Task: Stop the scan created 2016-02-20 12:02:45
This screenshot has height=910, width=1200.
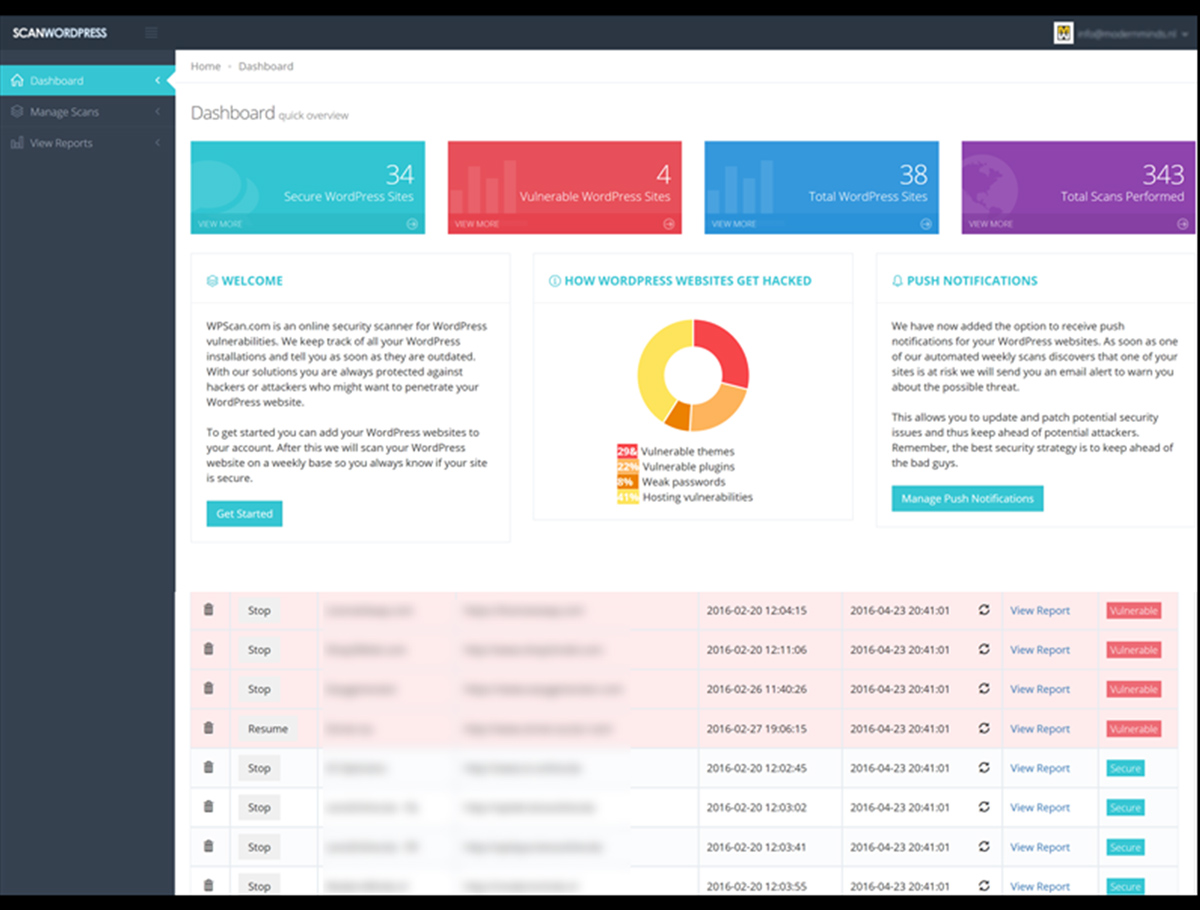Action: [259, 768]
